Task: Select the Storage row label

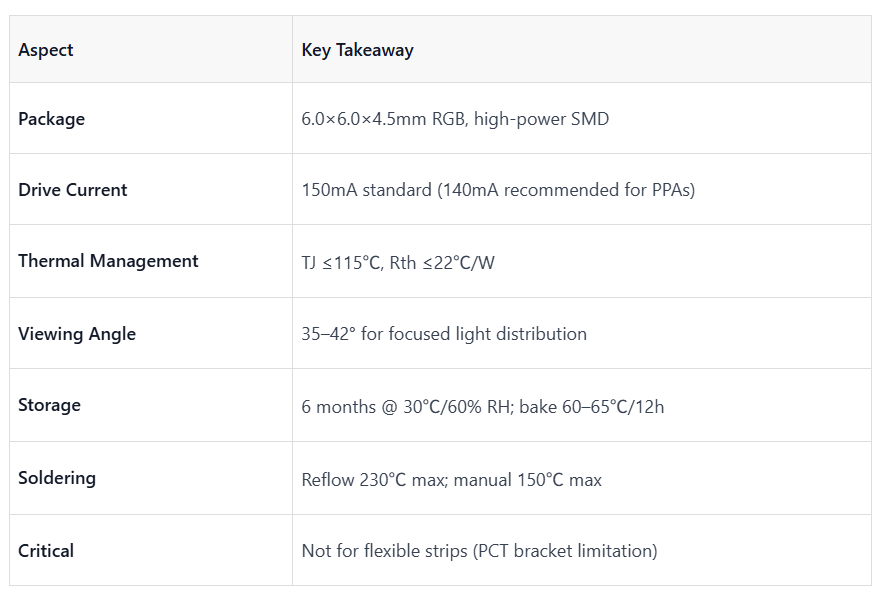Action: (x=49, y=405)
